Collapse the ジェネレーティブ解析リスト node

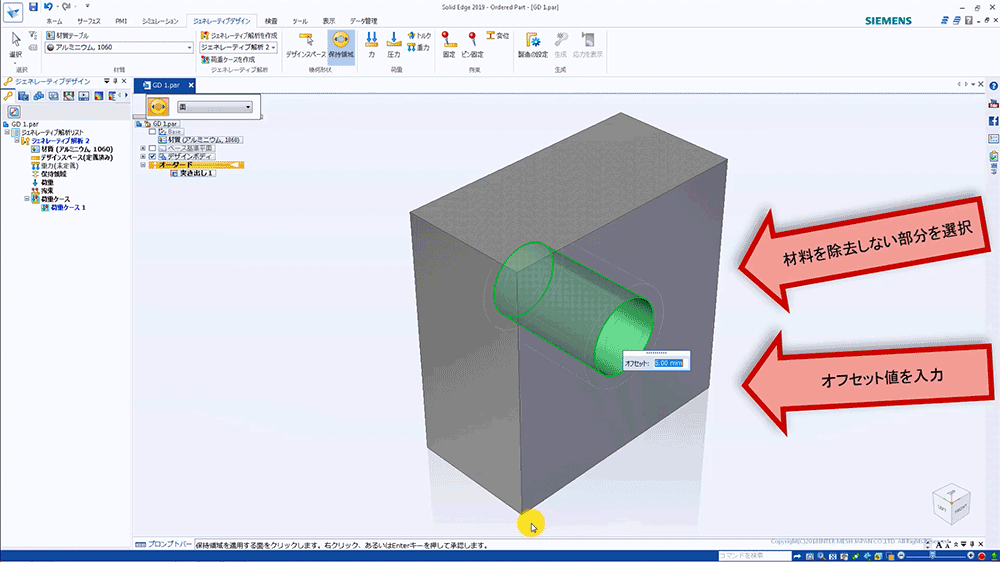click(x=7, y=132)
